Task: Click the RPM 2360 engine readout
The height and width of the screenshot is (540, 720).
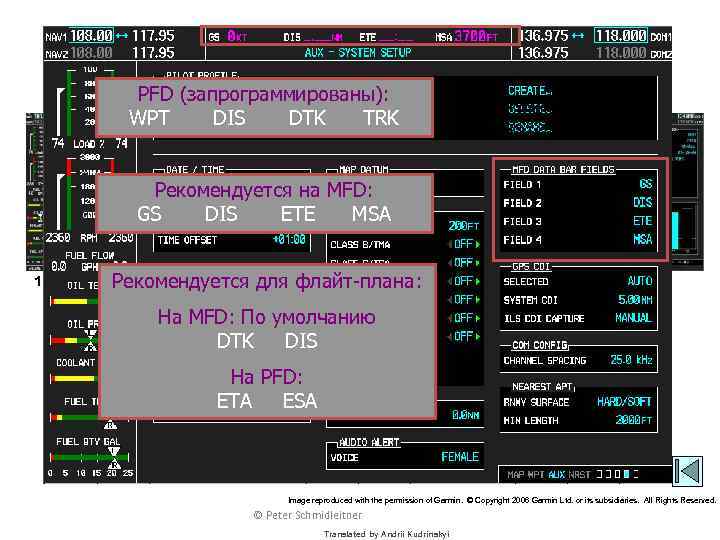Action: point(89,238)
